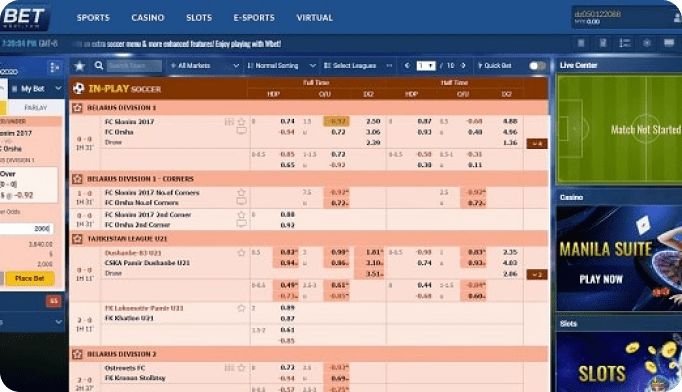Open stats icon for FC Slonim 2017

click(229, 122)
